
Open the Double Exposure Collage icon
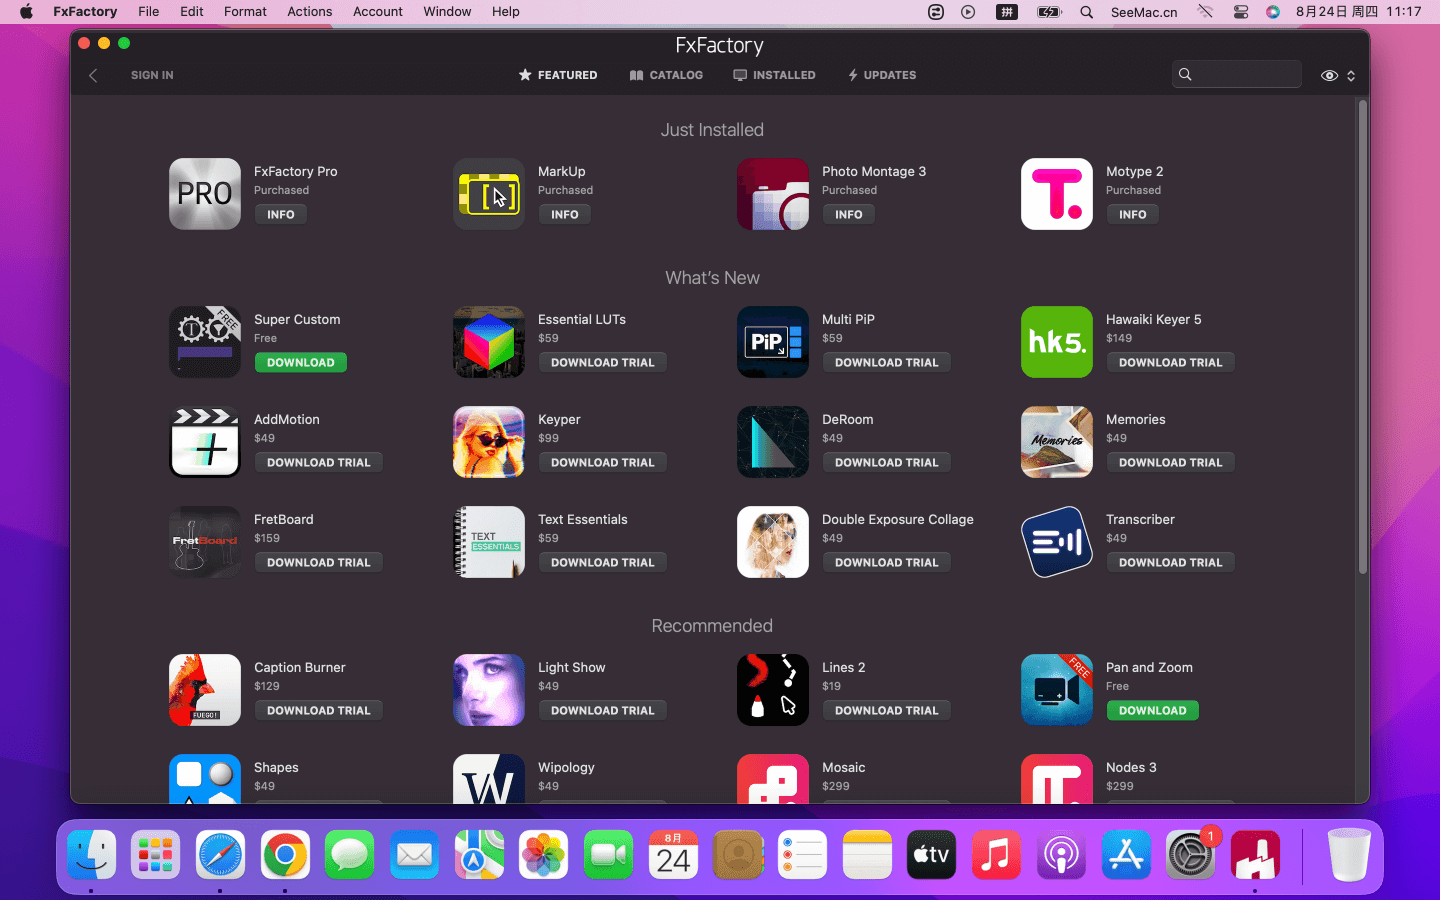(x=773, y=542)
